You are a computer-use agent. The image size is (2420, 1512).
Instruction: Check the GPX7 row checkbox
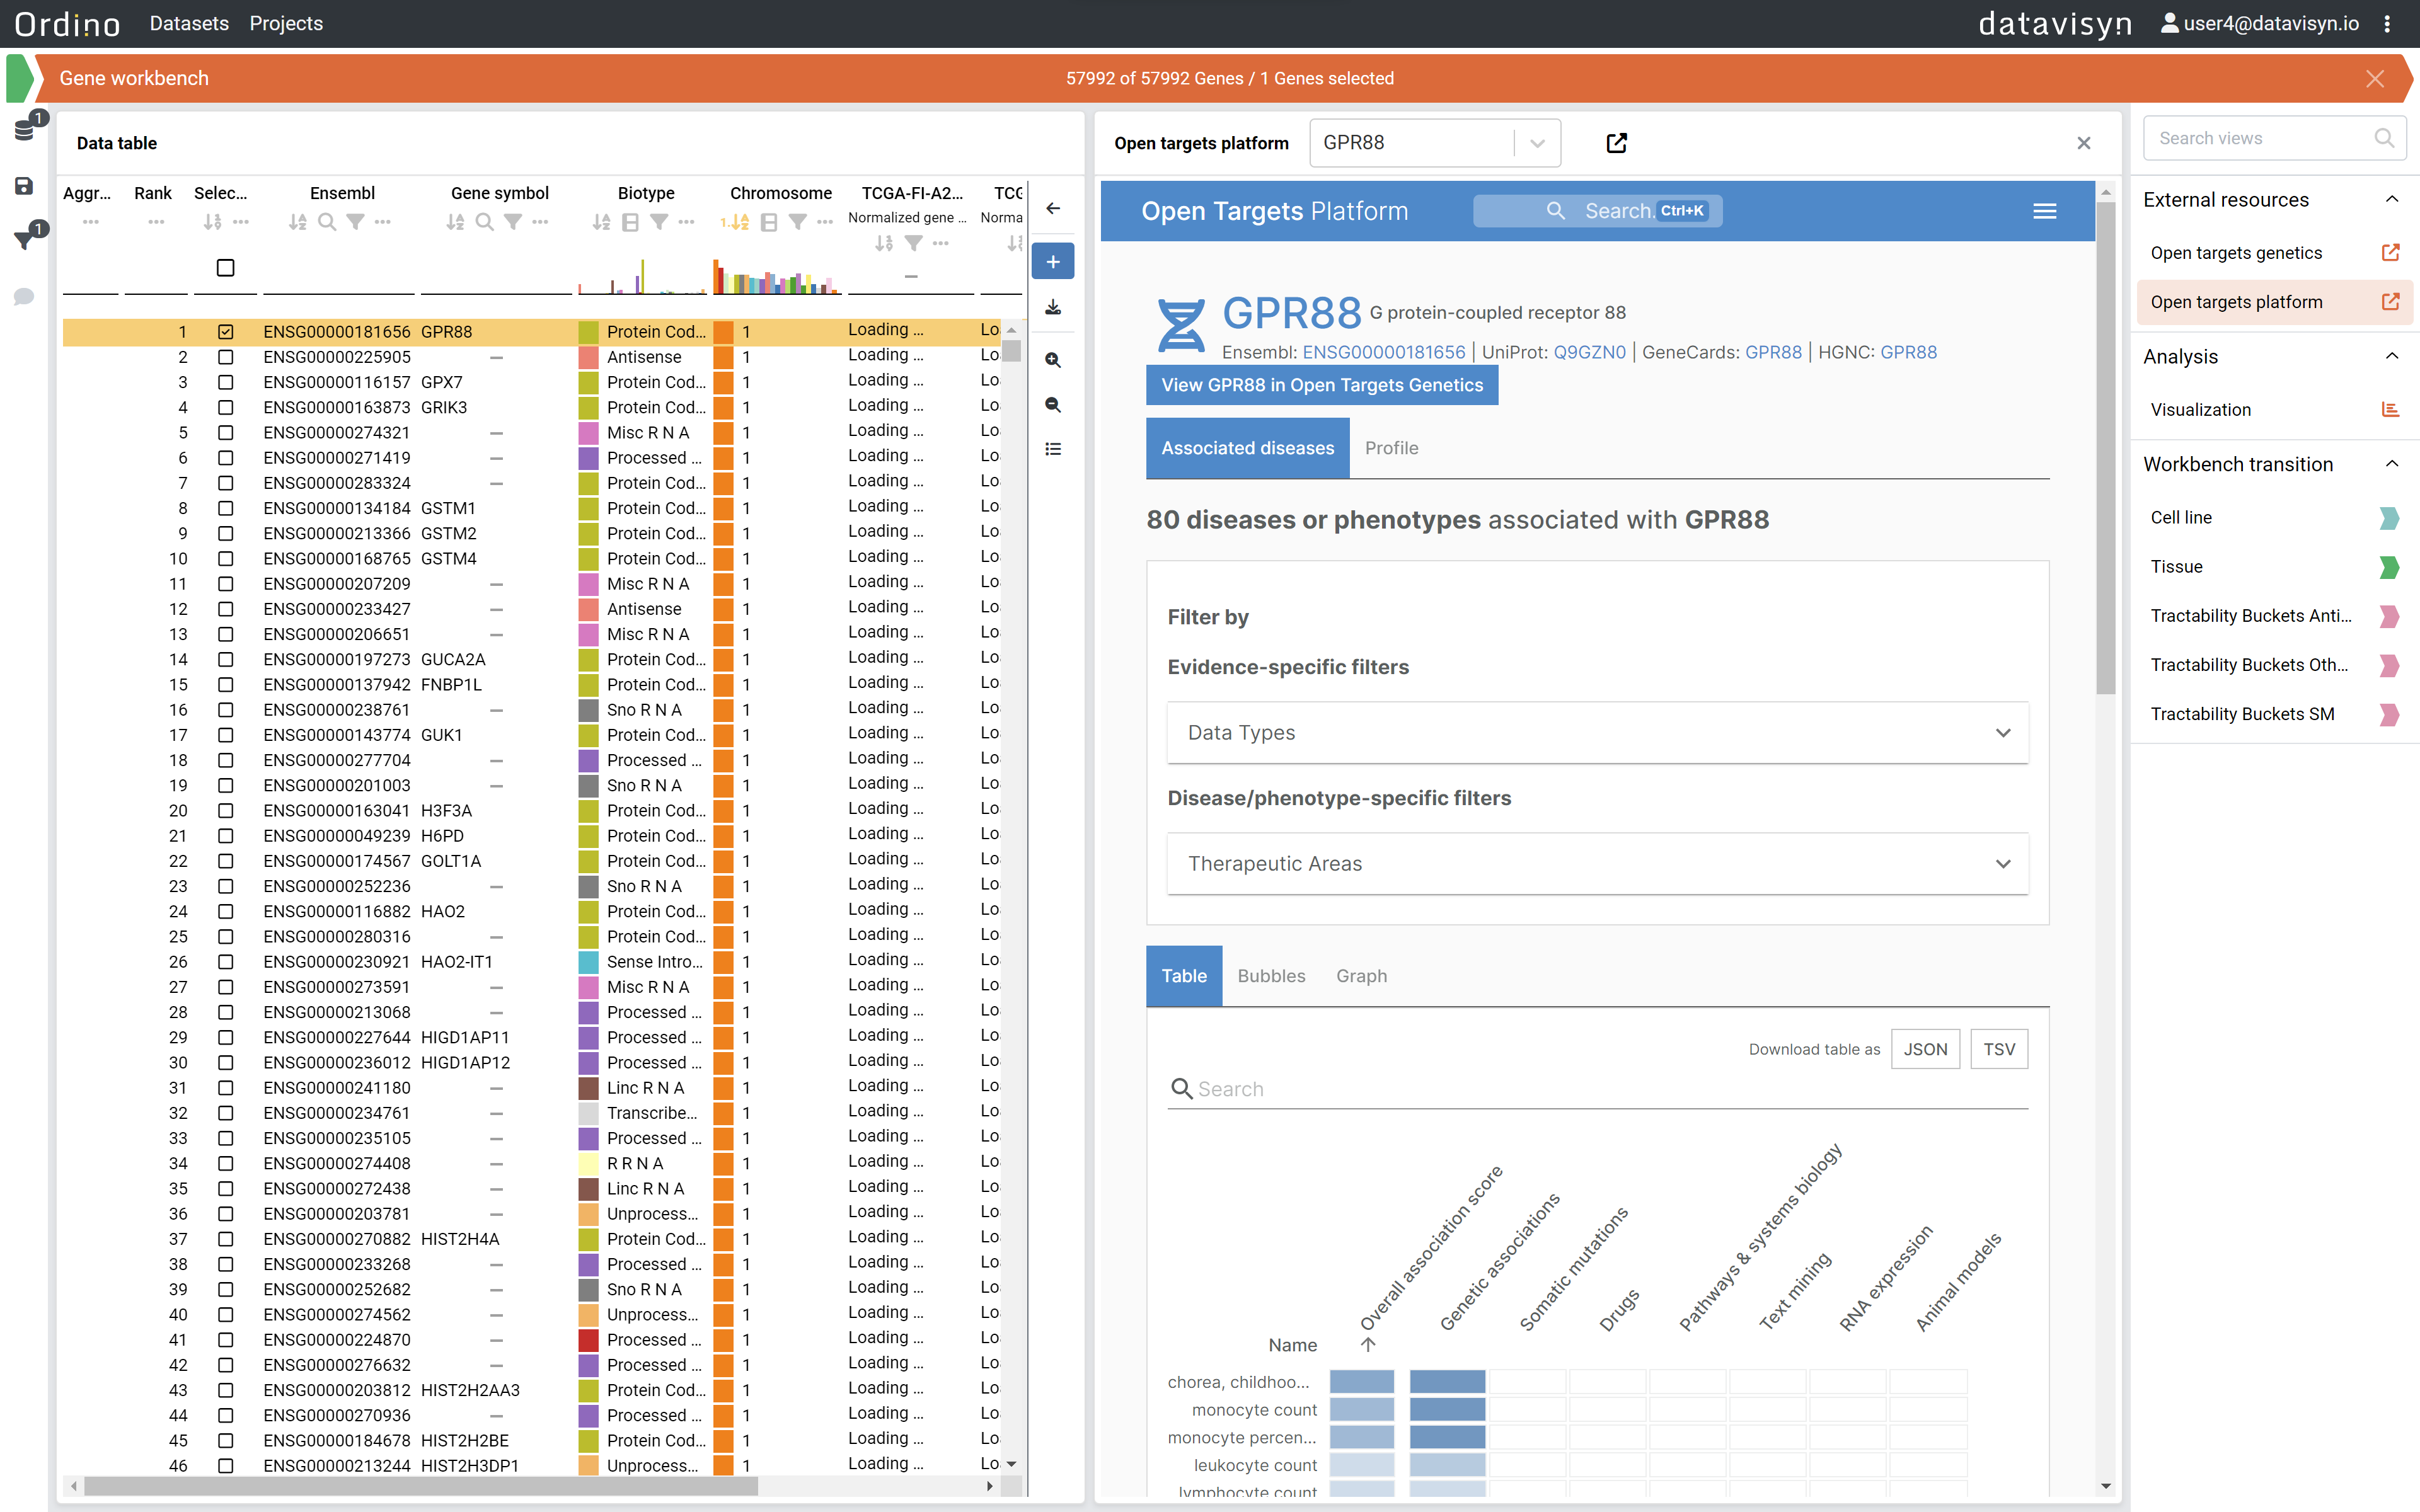coord(226,382)
